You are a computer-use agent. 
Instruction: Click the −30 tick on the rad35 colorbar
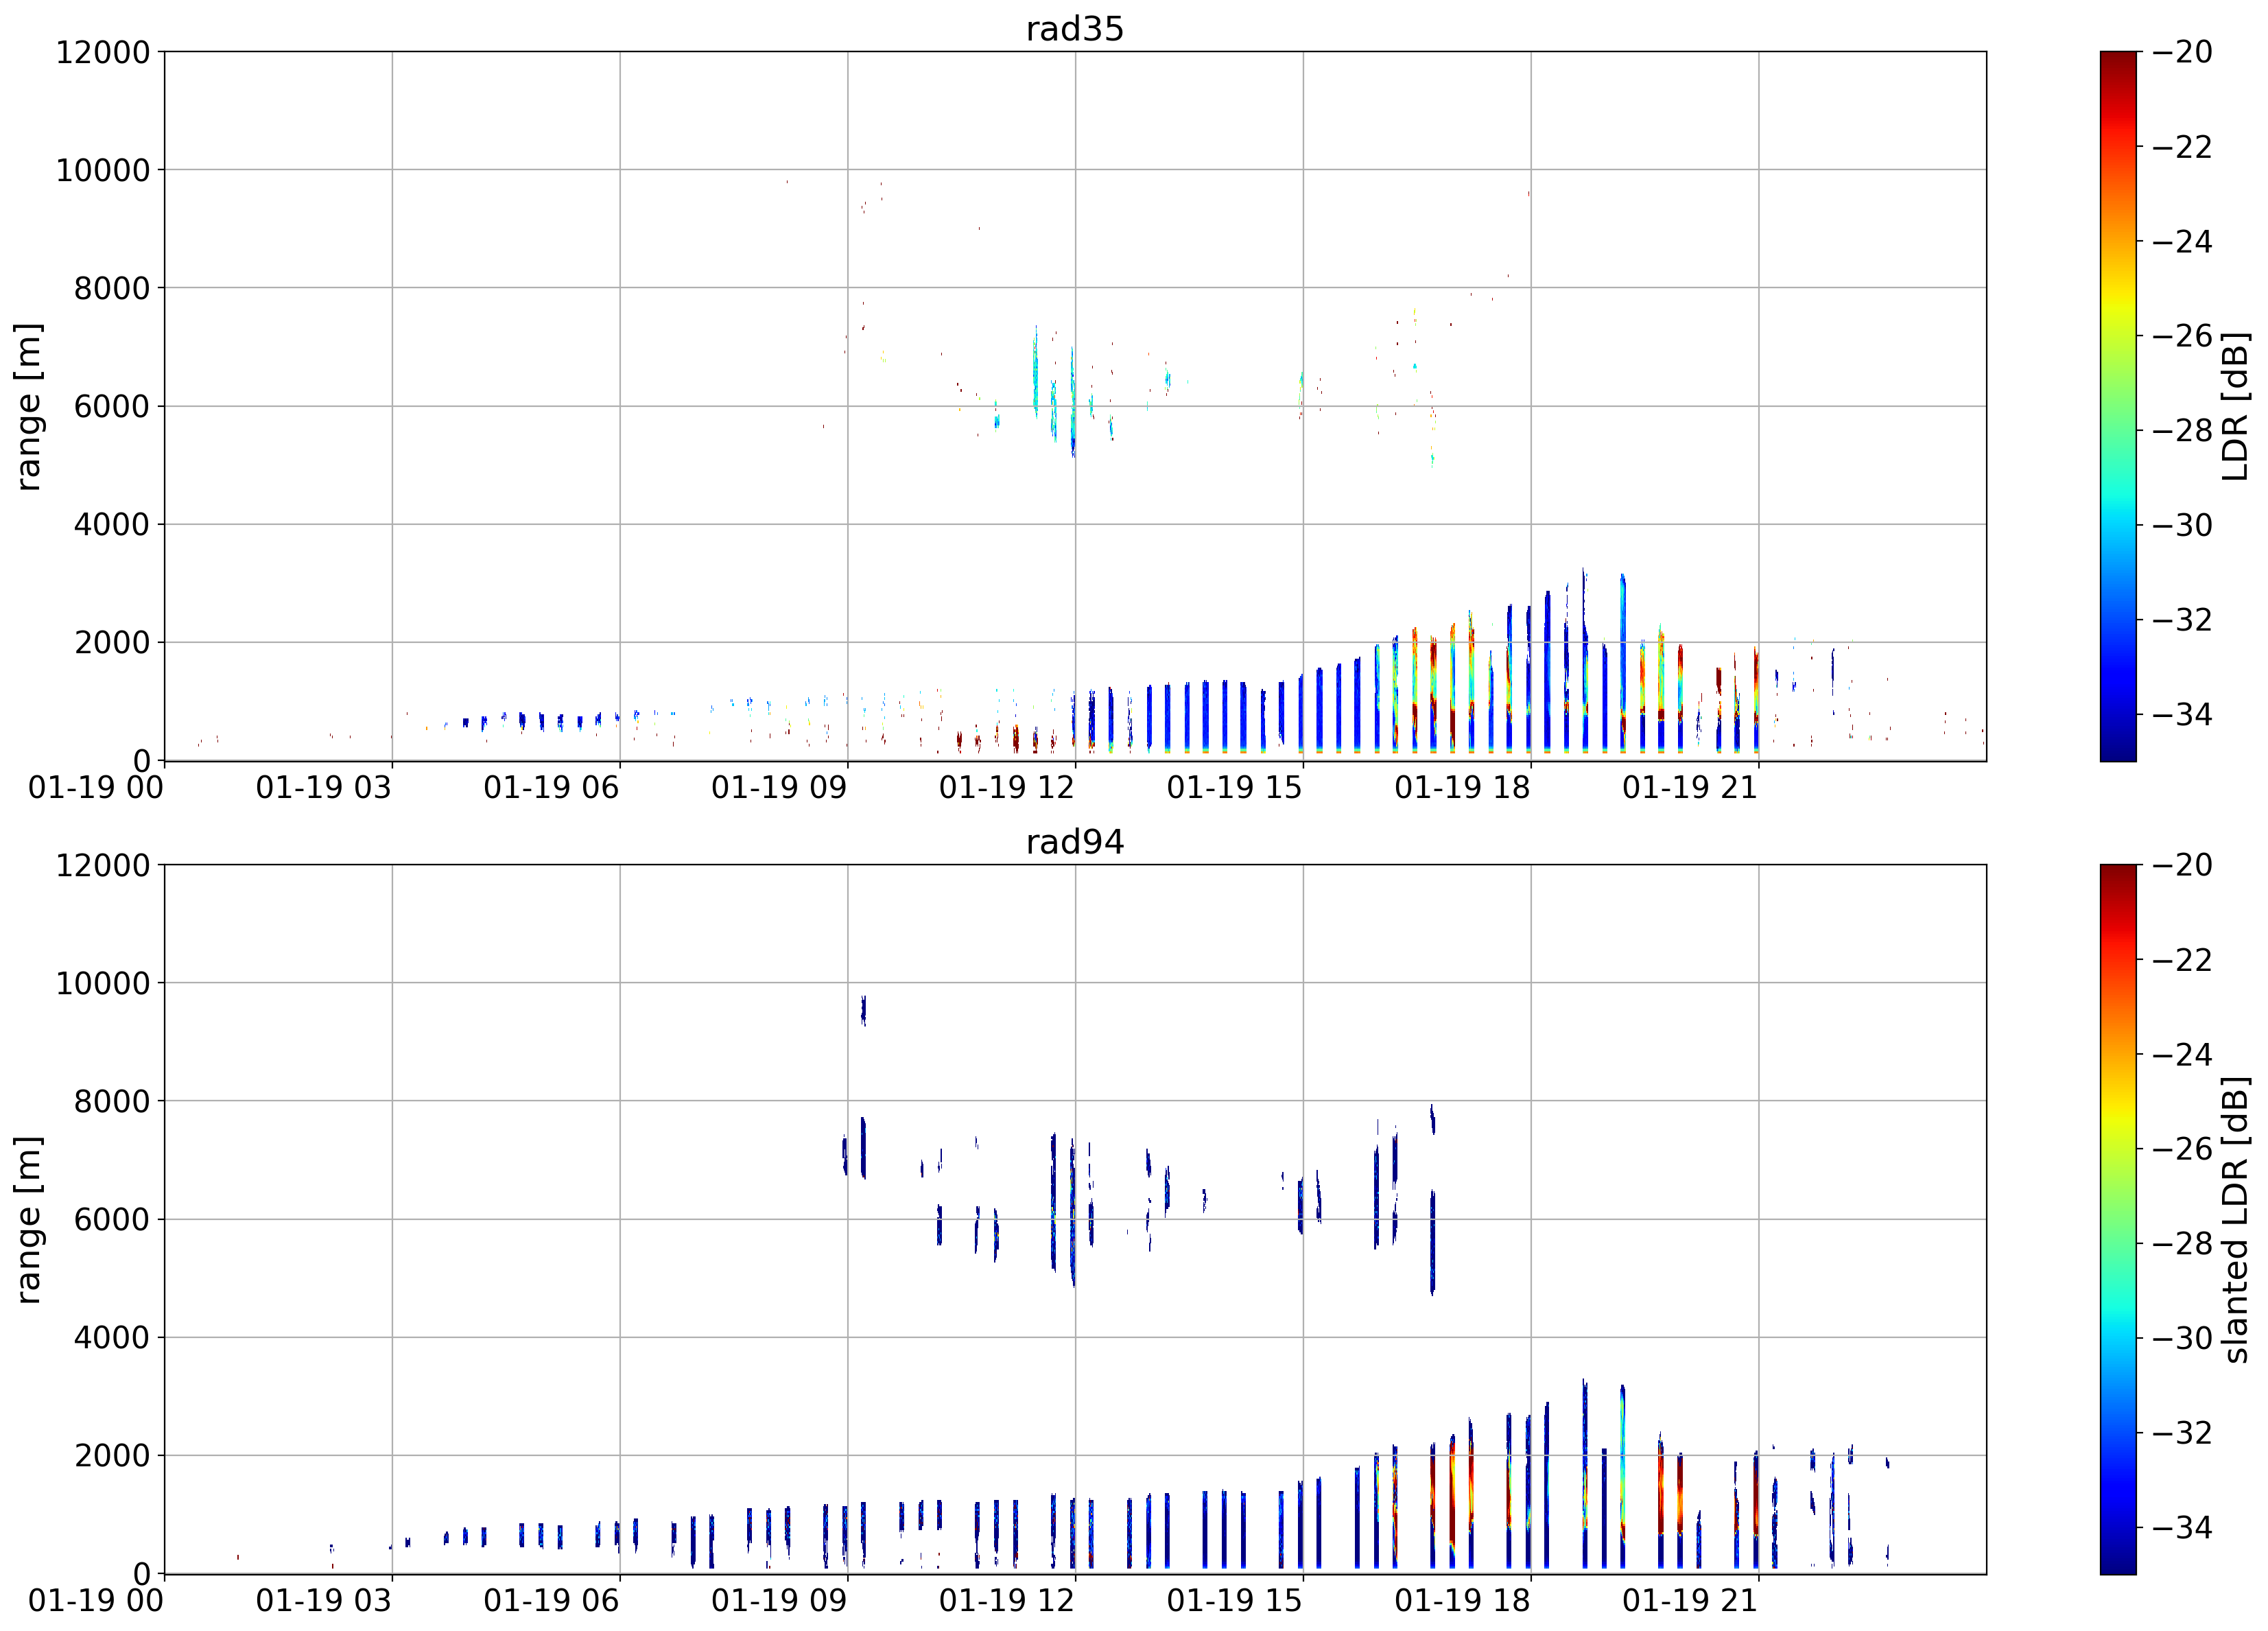[x=2182, y=525]
